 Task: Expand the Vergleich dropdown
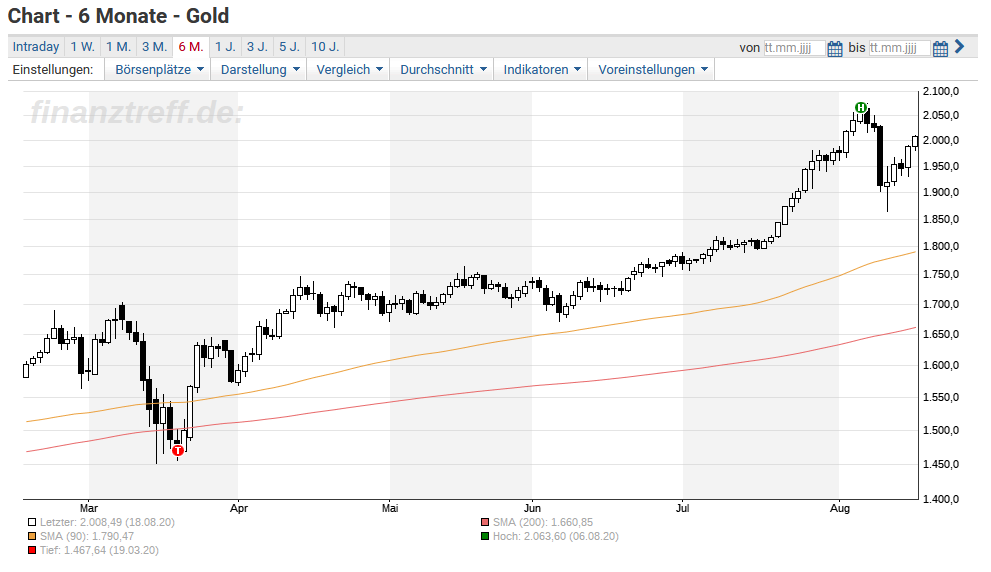tap(349, 70)
